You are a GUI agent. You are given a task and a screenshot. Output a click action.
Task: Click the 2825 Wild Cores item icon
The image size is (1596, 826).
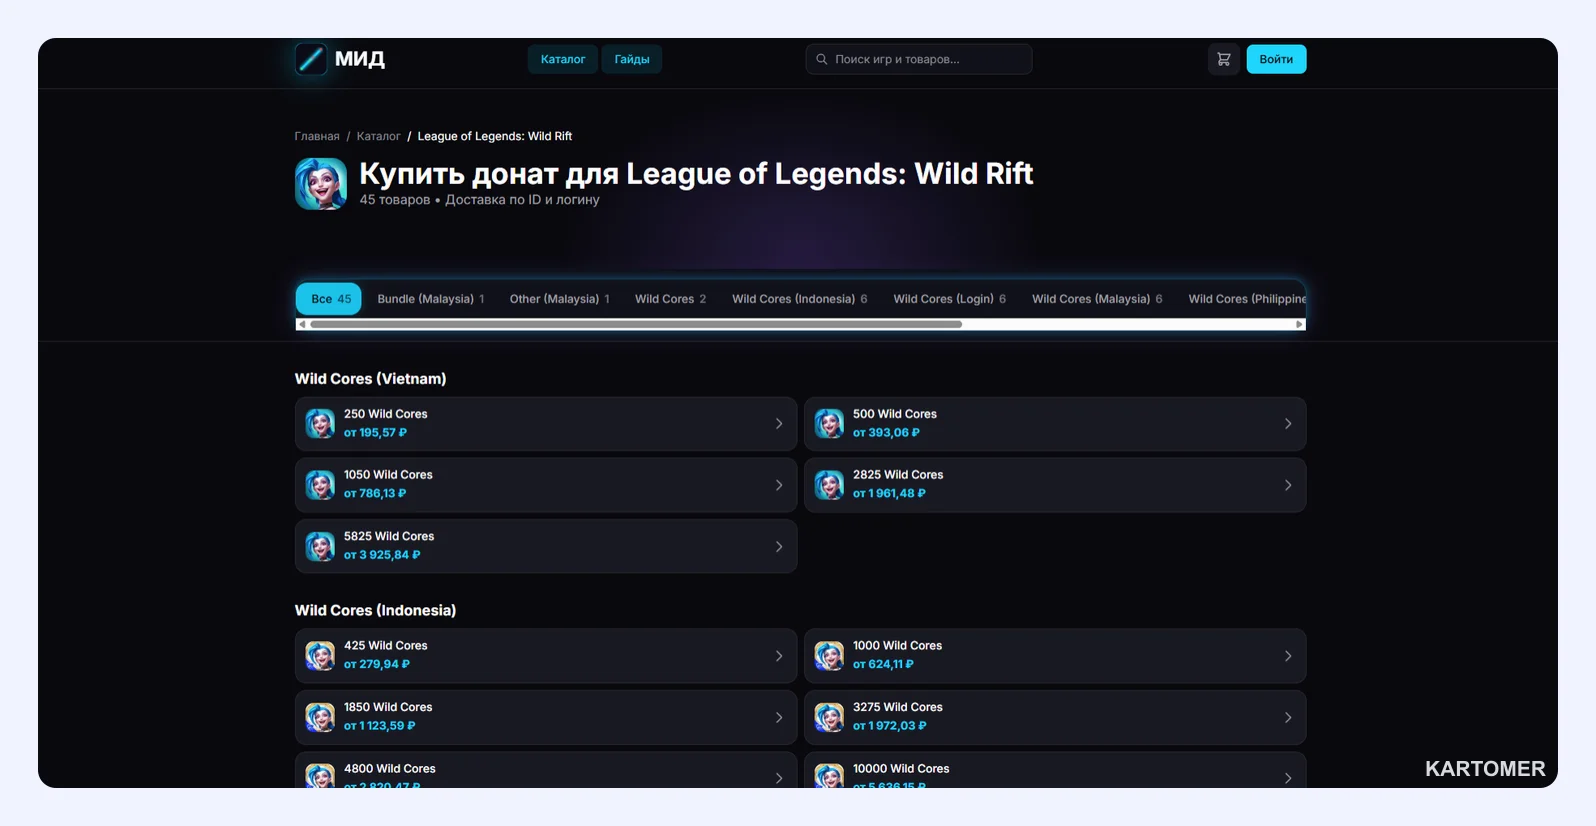pyautogui.click(x=829, y=485)
